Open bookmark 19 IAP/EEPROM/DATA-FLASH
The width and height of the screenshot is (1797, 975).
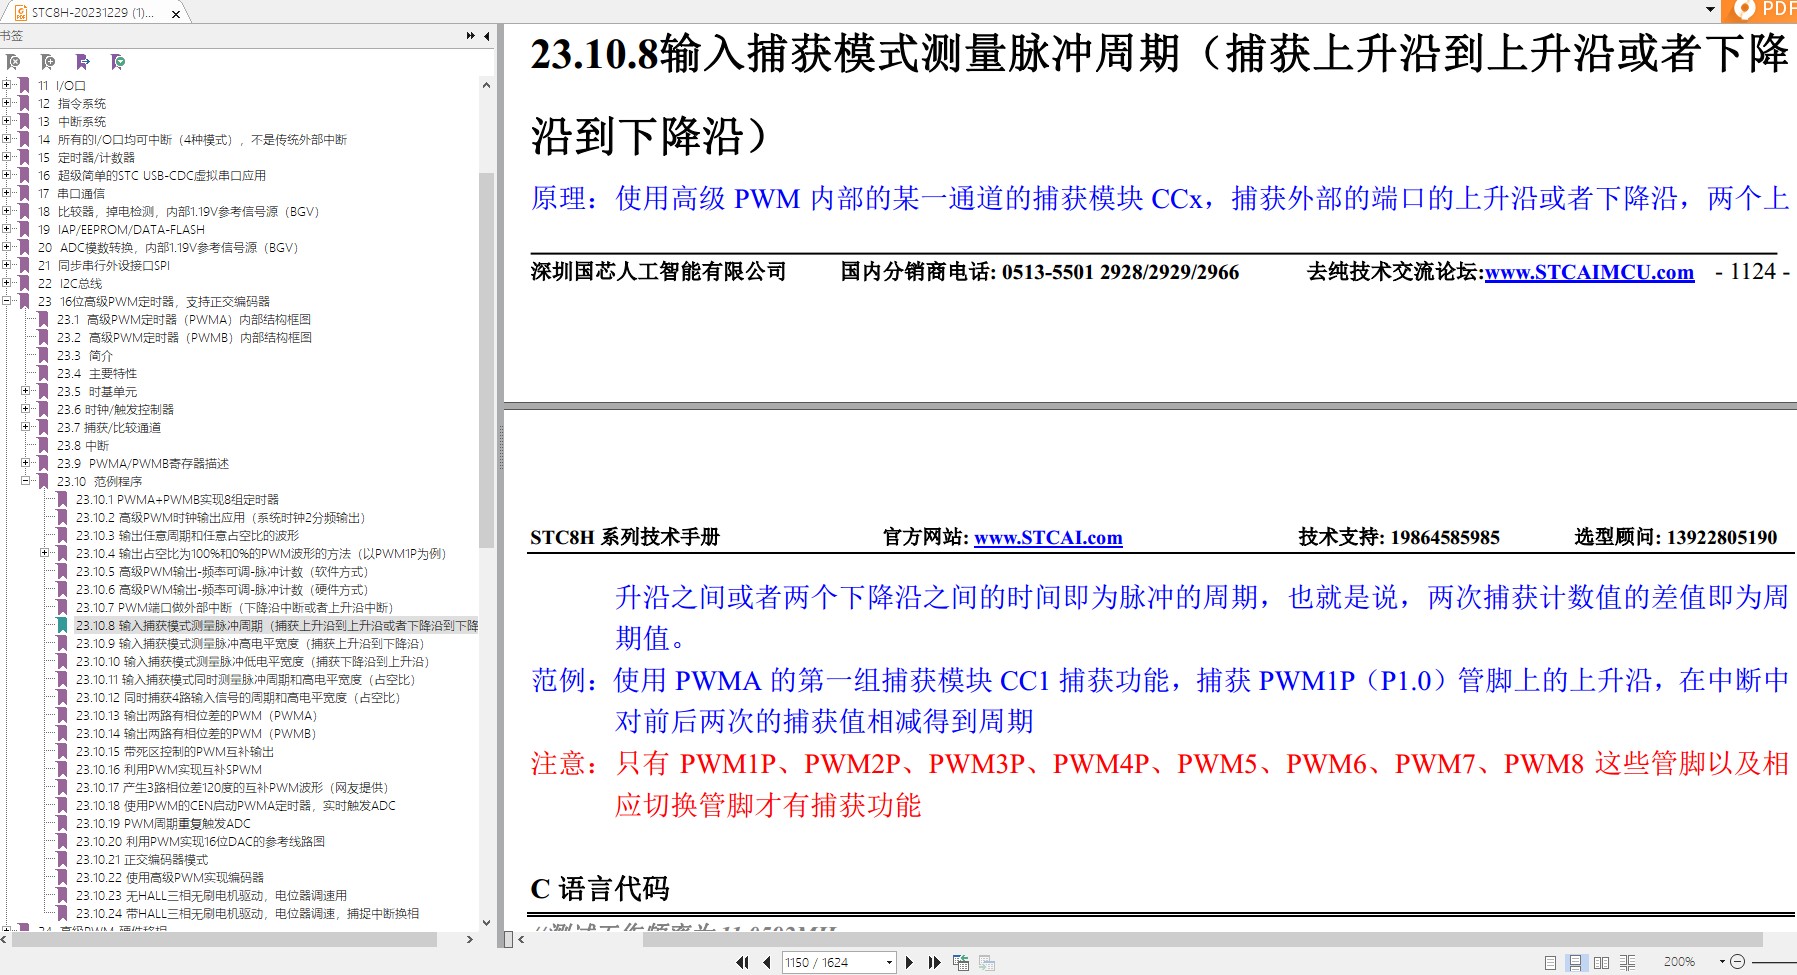(121, 229)
